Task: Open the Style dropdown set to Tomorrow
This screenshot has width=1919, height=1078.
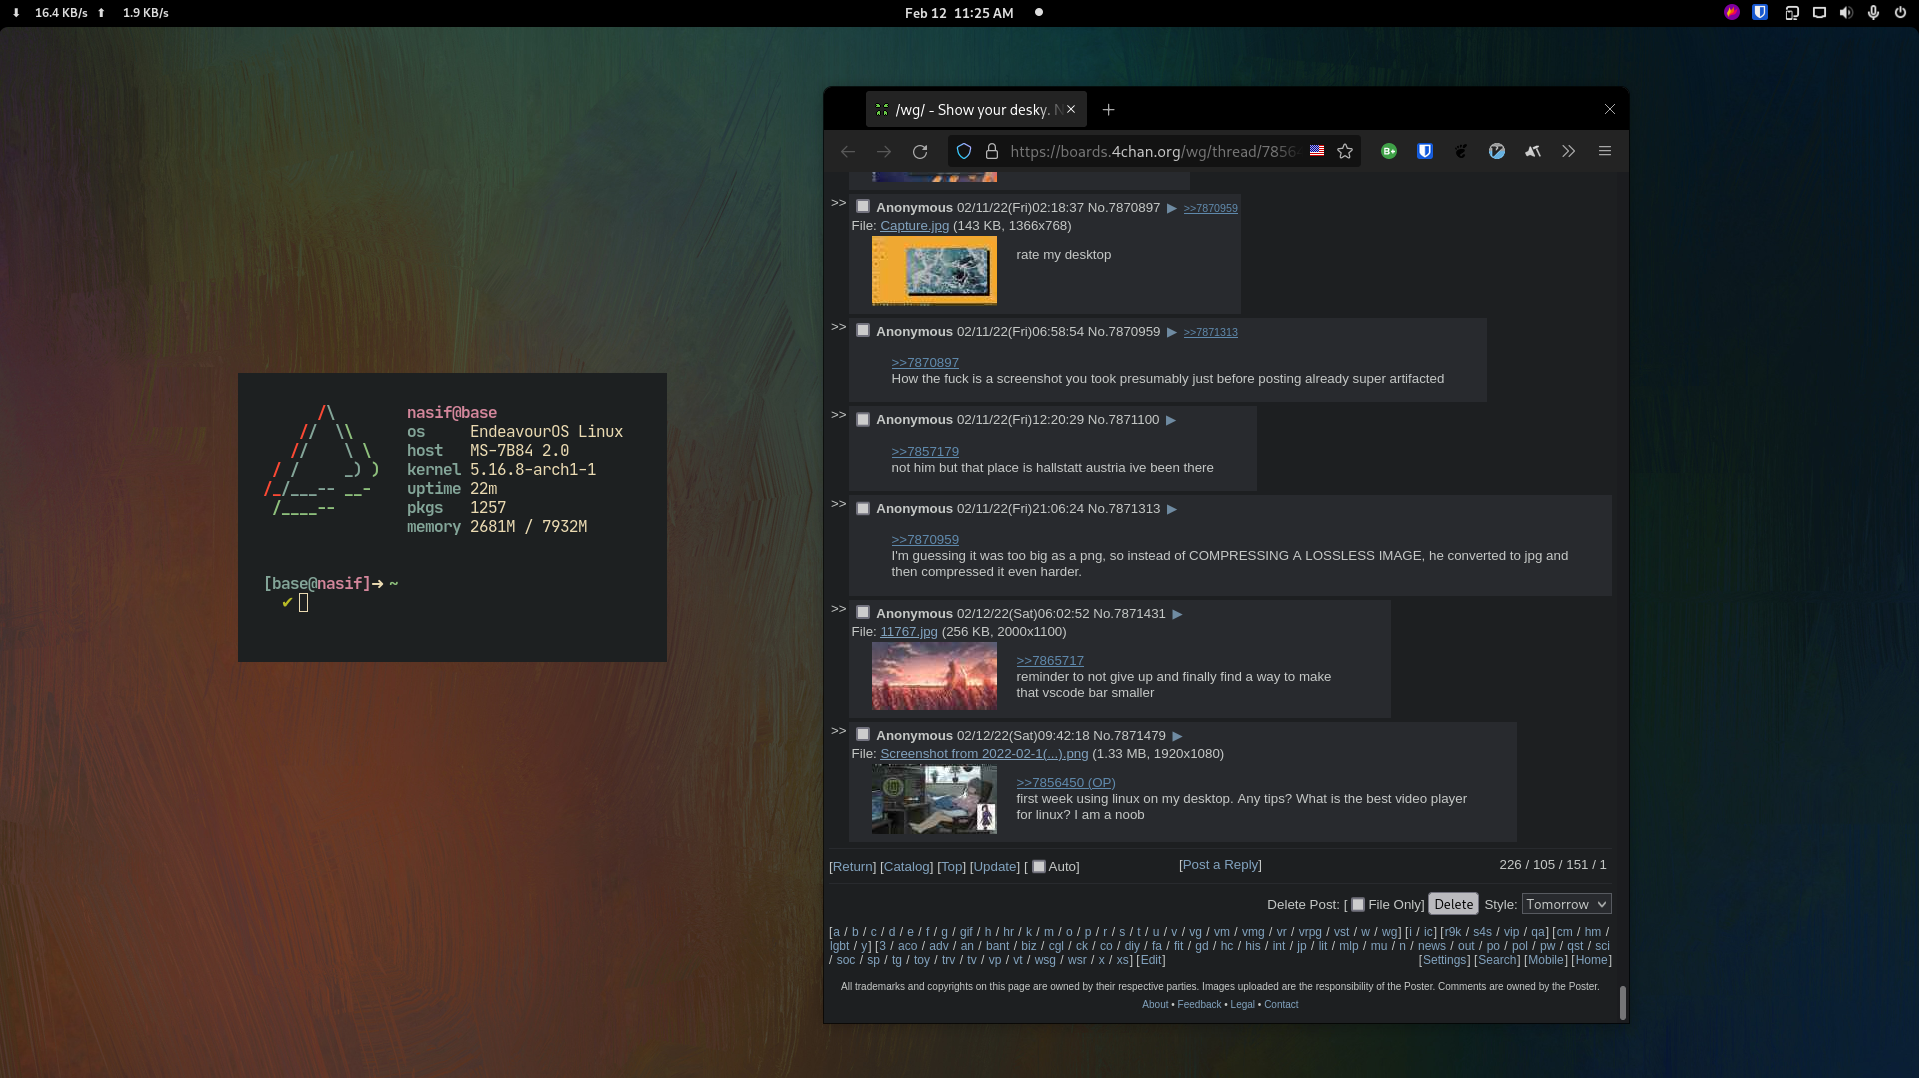Action: (x=1566, y=905)
